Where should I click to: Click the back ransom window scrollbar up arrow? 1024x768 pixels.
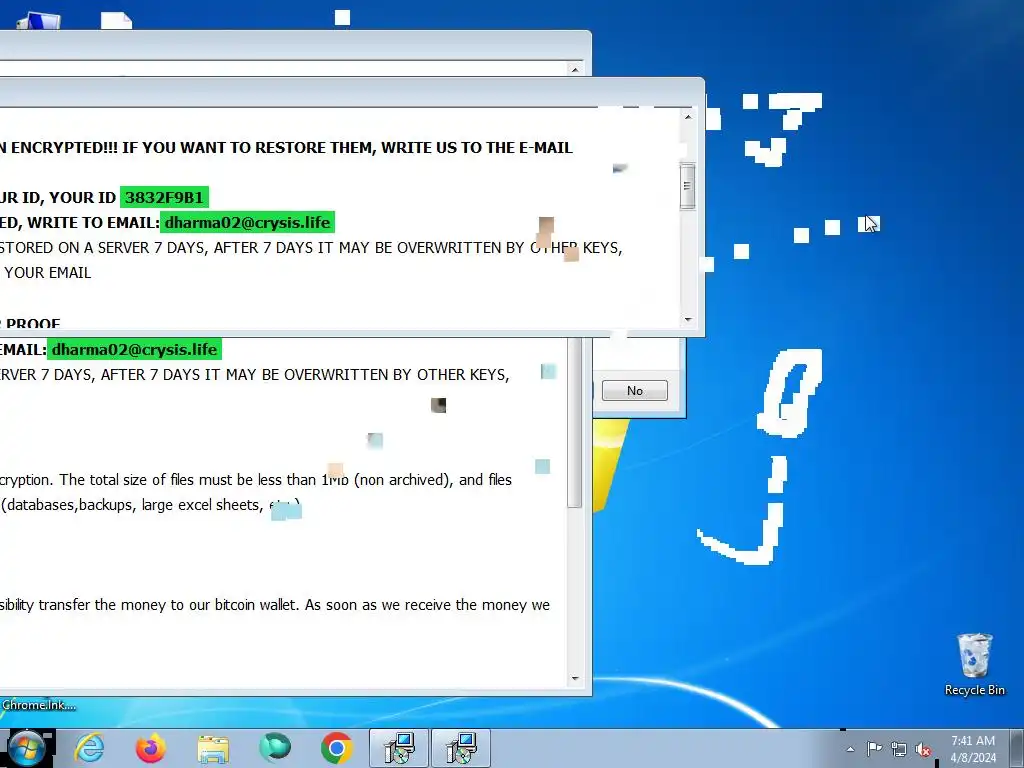tap(575, 69)
